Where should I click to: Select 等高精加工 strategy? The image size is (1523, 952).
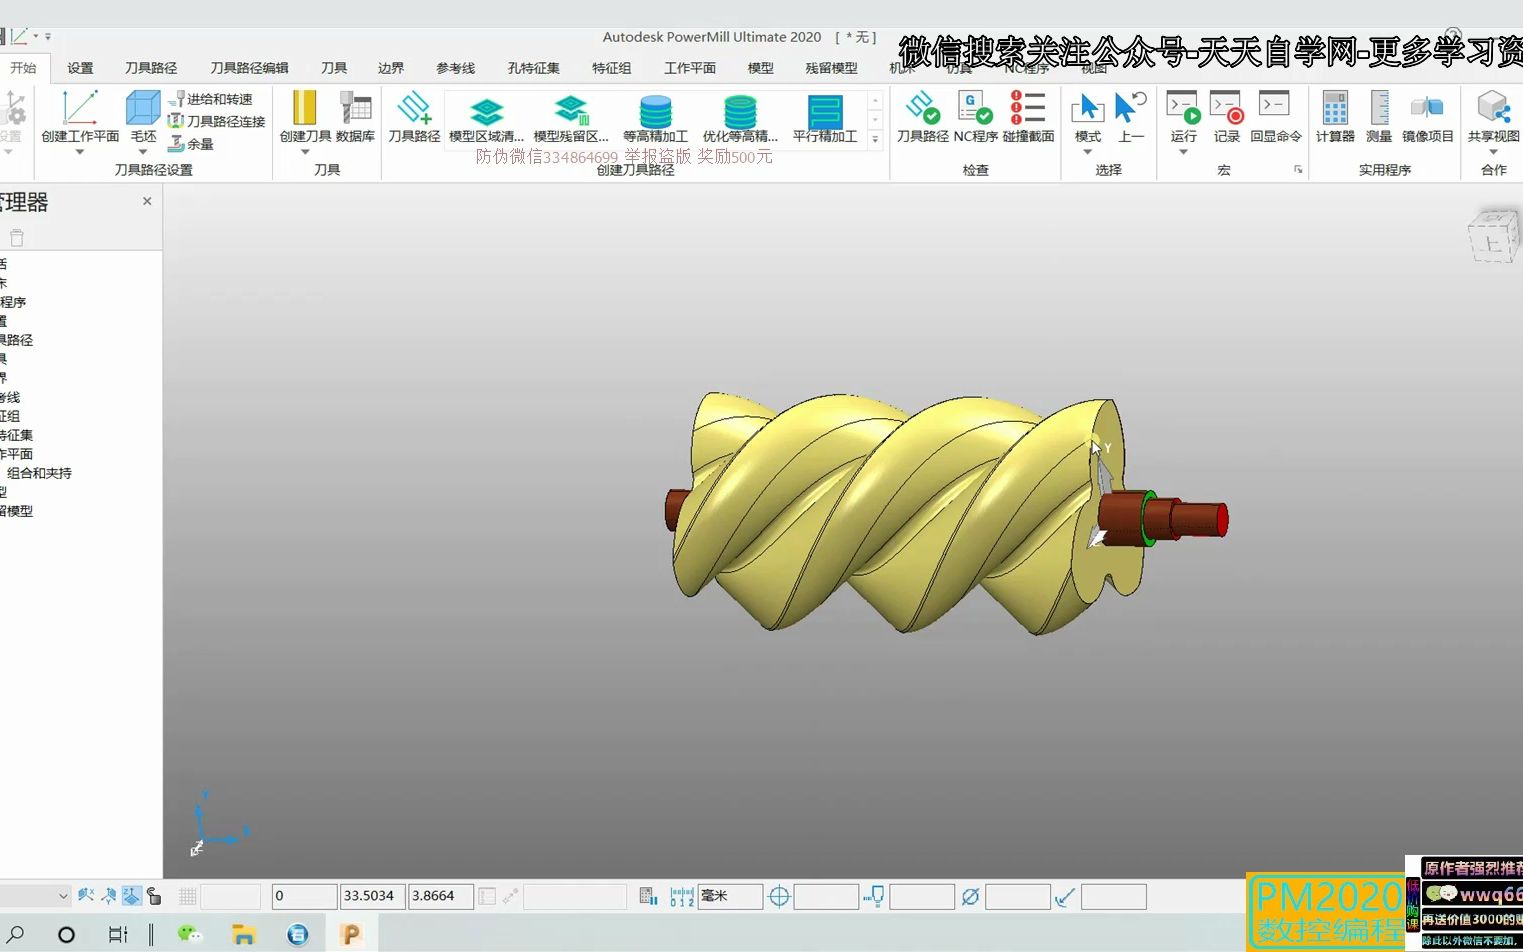(655, 118)
